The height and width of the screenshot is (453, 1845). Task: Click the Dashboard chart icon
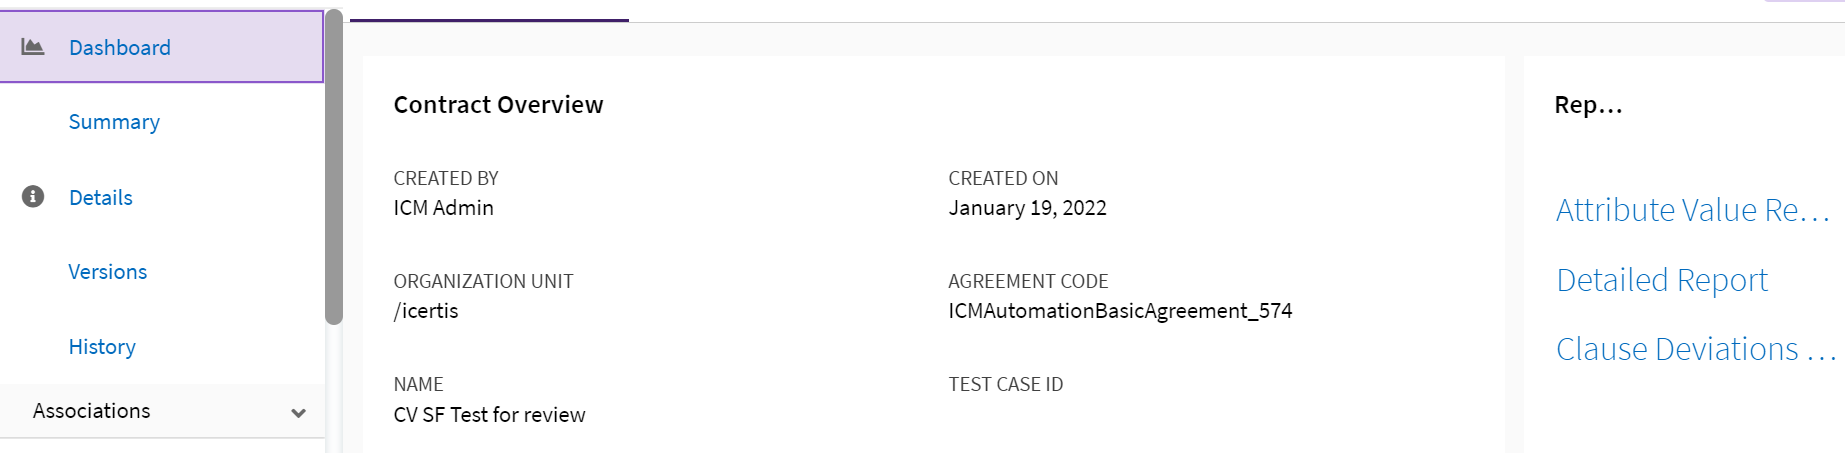(x=33, y=47)
